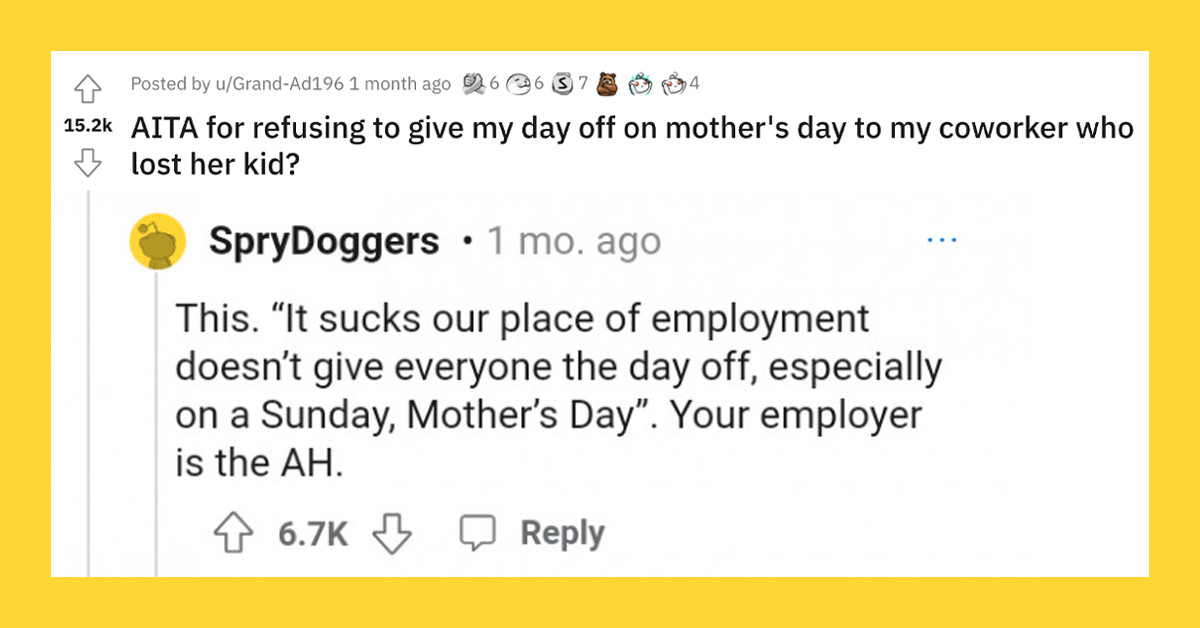The width and height of the screenshot is (1200, 628).
Task: Click SpryDoggers' yellow avatar icon
Action: coord(160,240)
